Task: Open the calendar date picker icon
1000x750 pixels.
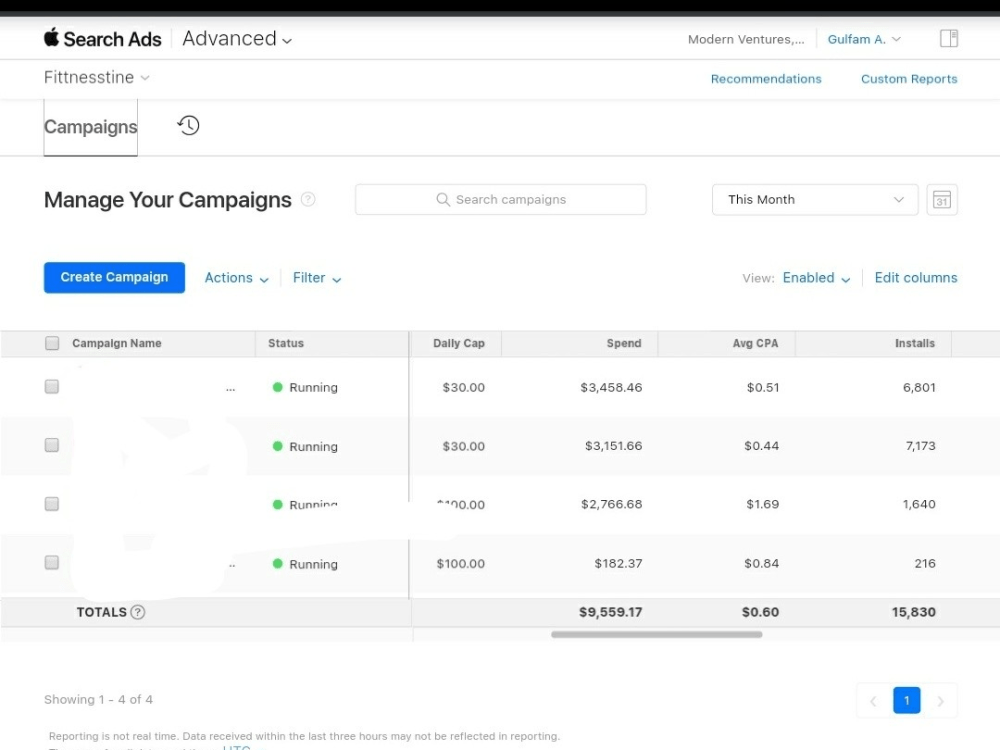Action: [x=941, y=200]
